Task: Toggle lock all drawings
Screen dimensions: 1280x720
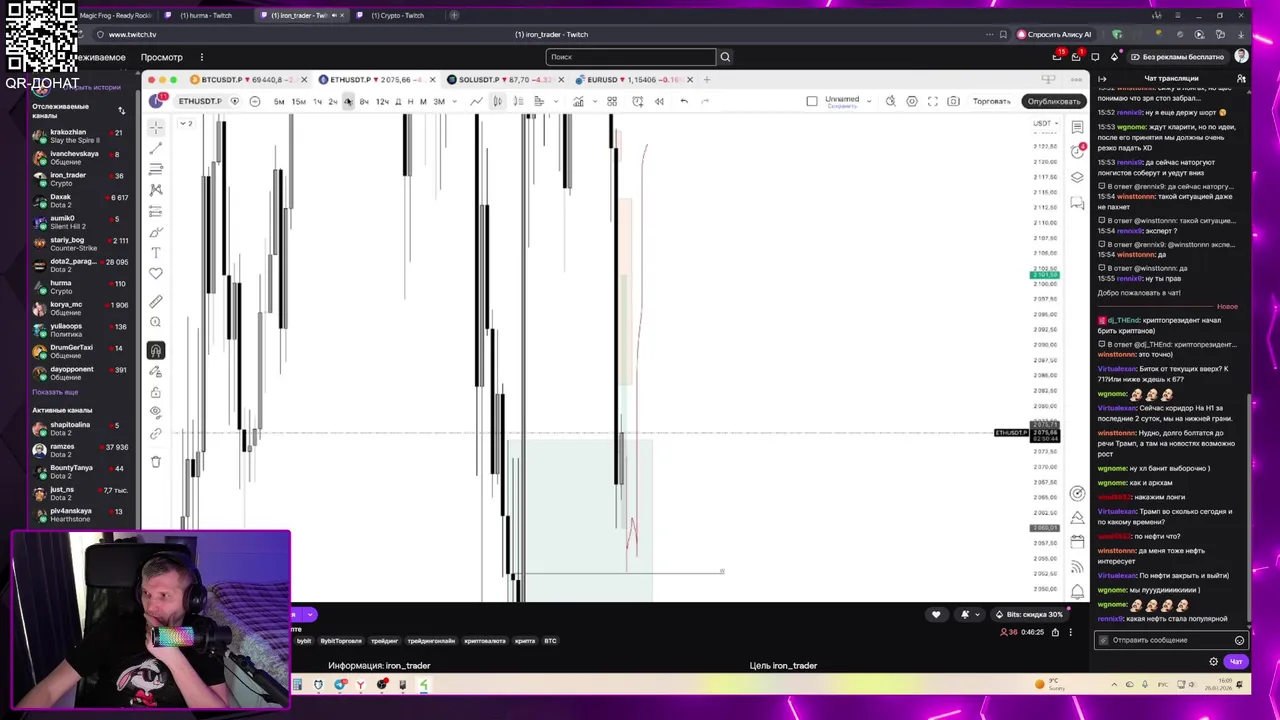Action: [x=156, y=392]
